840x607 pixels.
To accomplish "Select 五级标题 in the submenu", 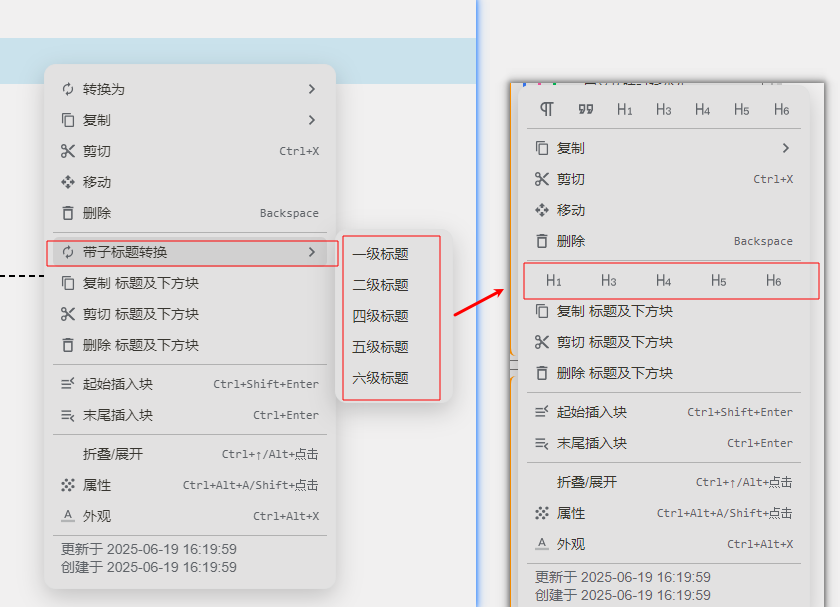I will tap(392, 347).
